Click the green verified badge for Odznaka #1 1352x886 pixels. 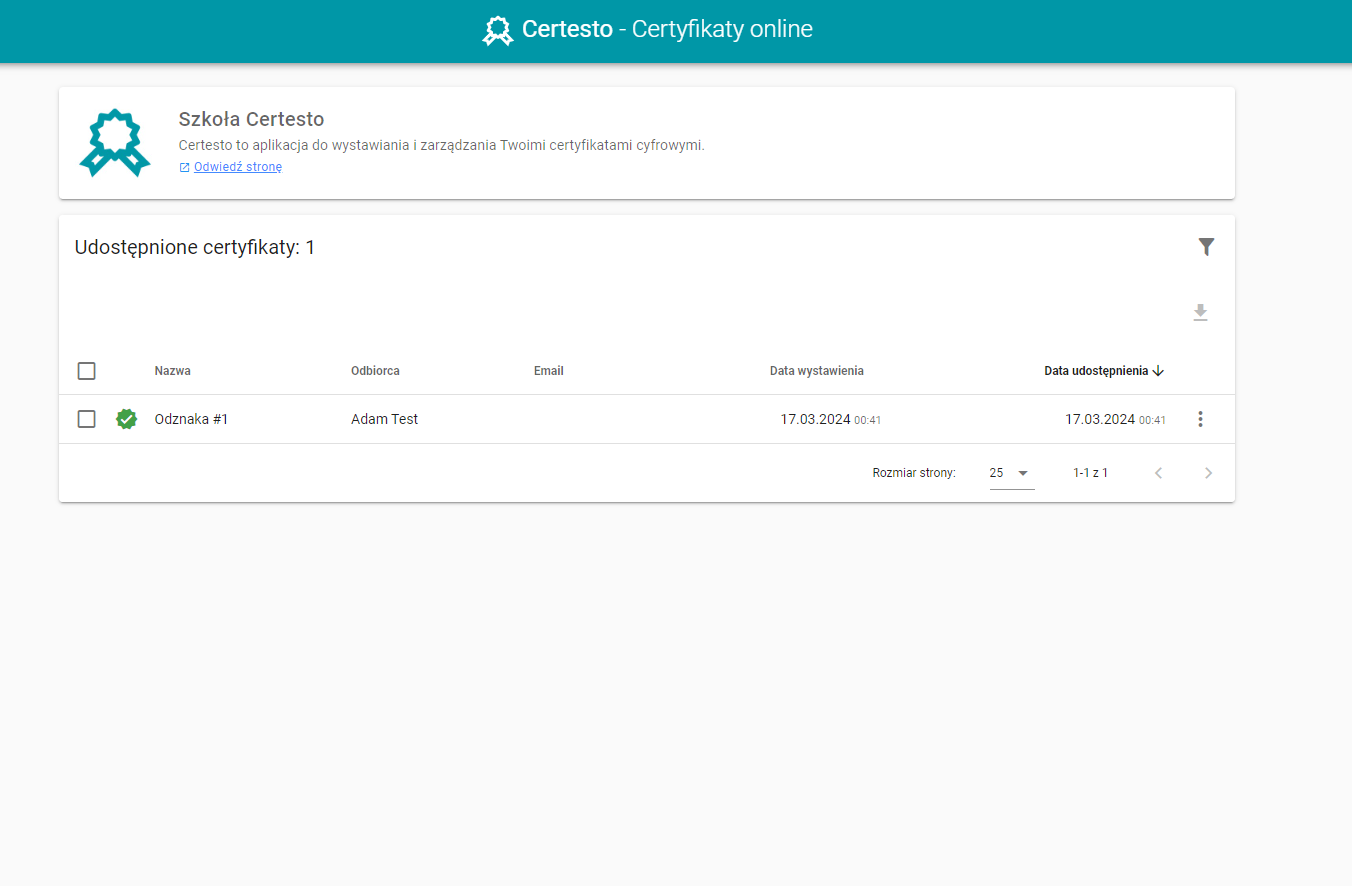[126, 419]
